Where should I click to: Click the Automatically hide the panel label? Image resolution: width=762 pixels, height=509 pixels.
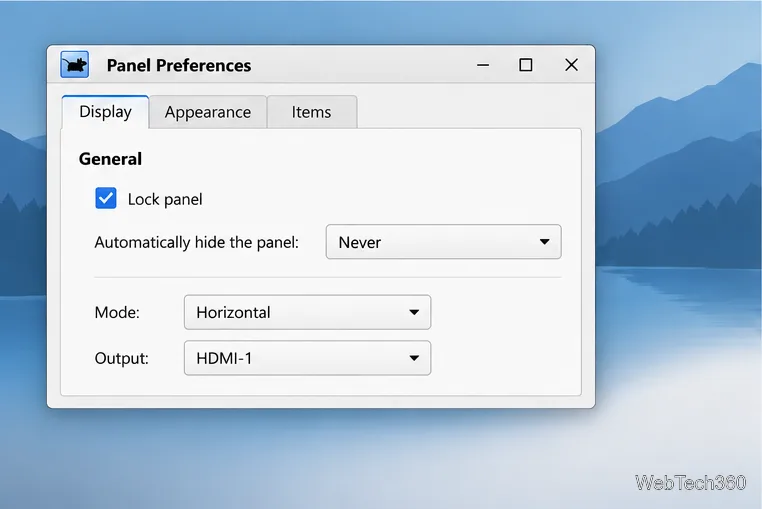[x=196, y=242]
